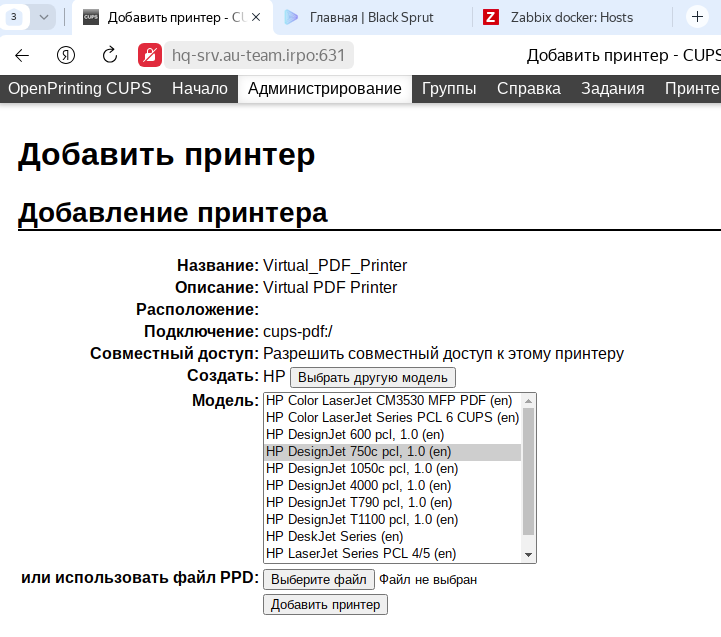
Task: Click the Добавить принтер submit button
Action: (325, 605)
